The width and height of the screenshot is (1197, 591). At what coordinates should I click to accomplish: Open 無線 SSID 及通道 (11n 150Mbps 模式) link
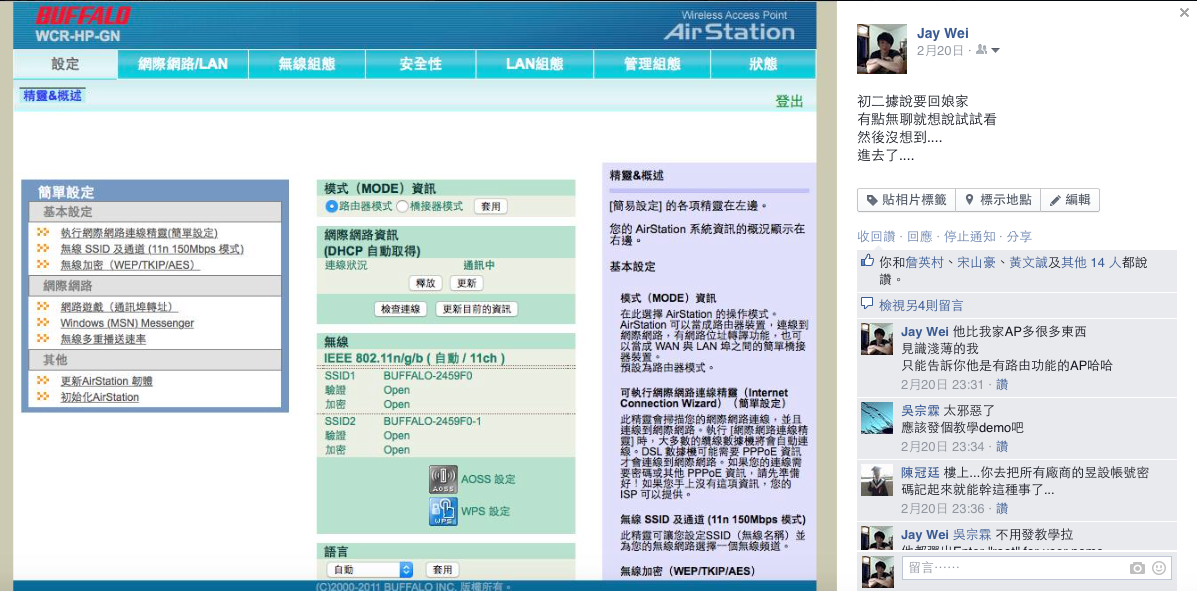(153, 249)
